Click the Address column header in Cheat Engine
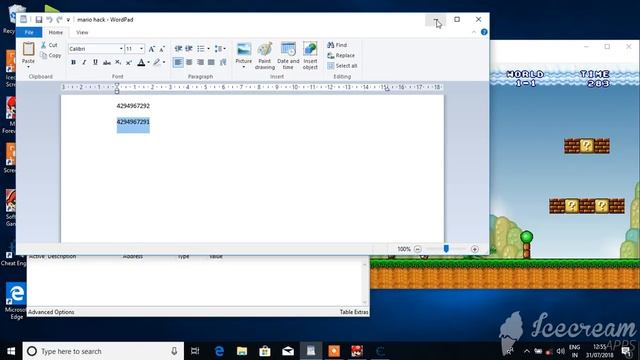 (x=133, y=256)
